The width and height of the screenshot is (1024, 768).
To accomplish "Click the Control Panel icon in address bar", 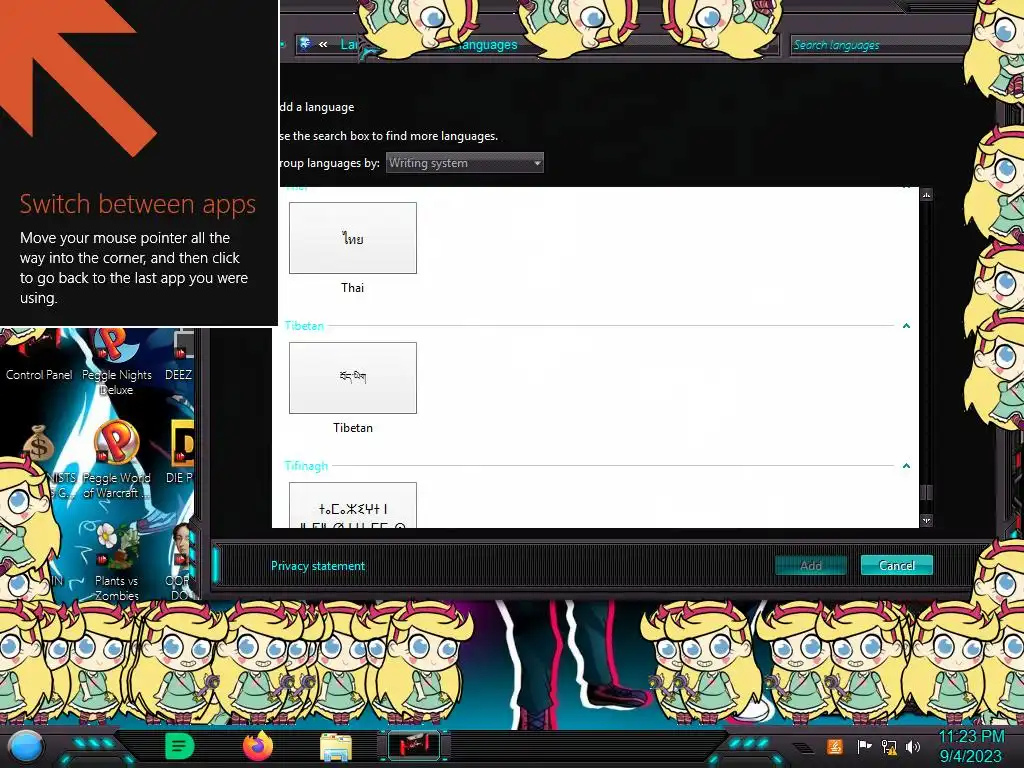I will 305,44.
